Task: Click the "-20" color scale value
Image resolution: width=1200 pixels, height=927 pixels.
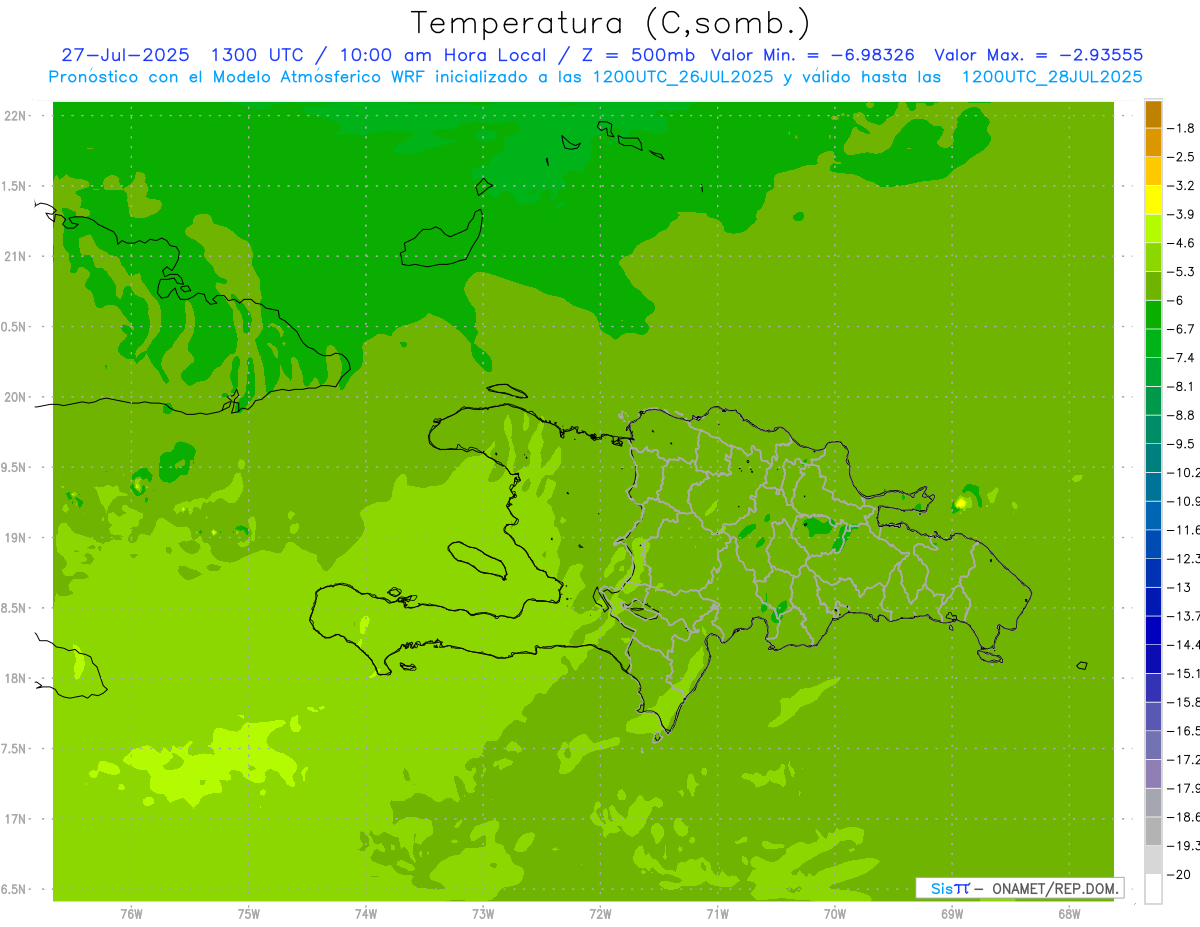Action: pyautogui.click(x=1179, y=875)
